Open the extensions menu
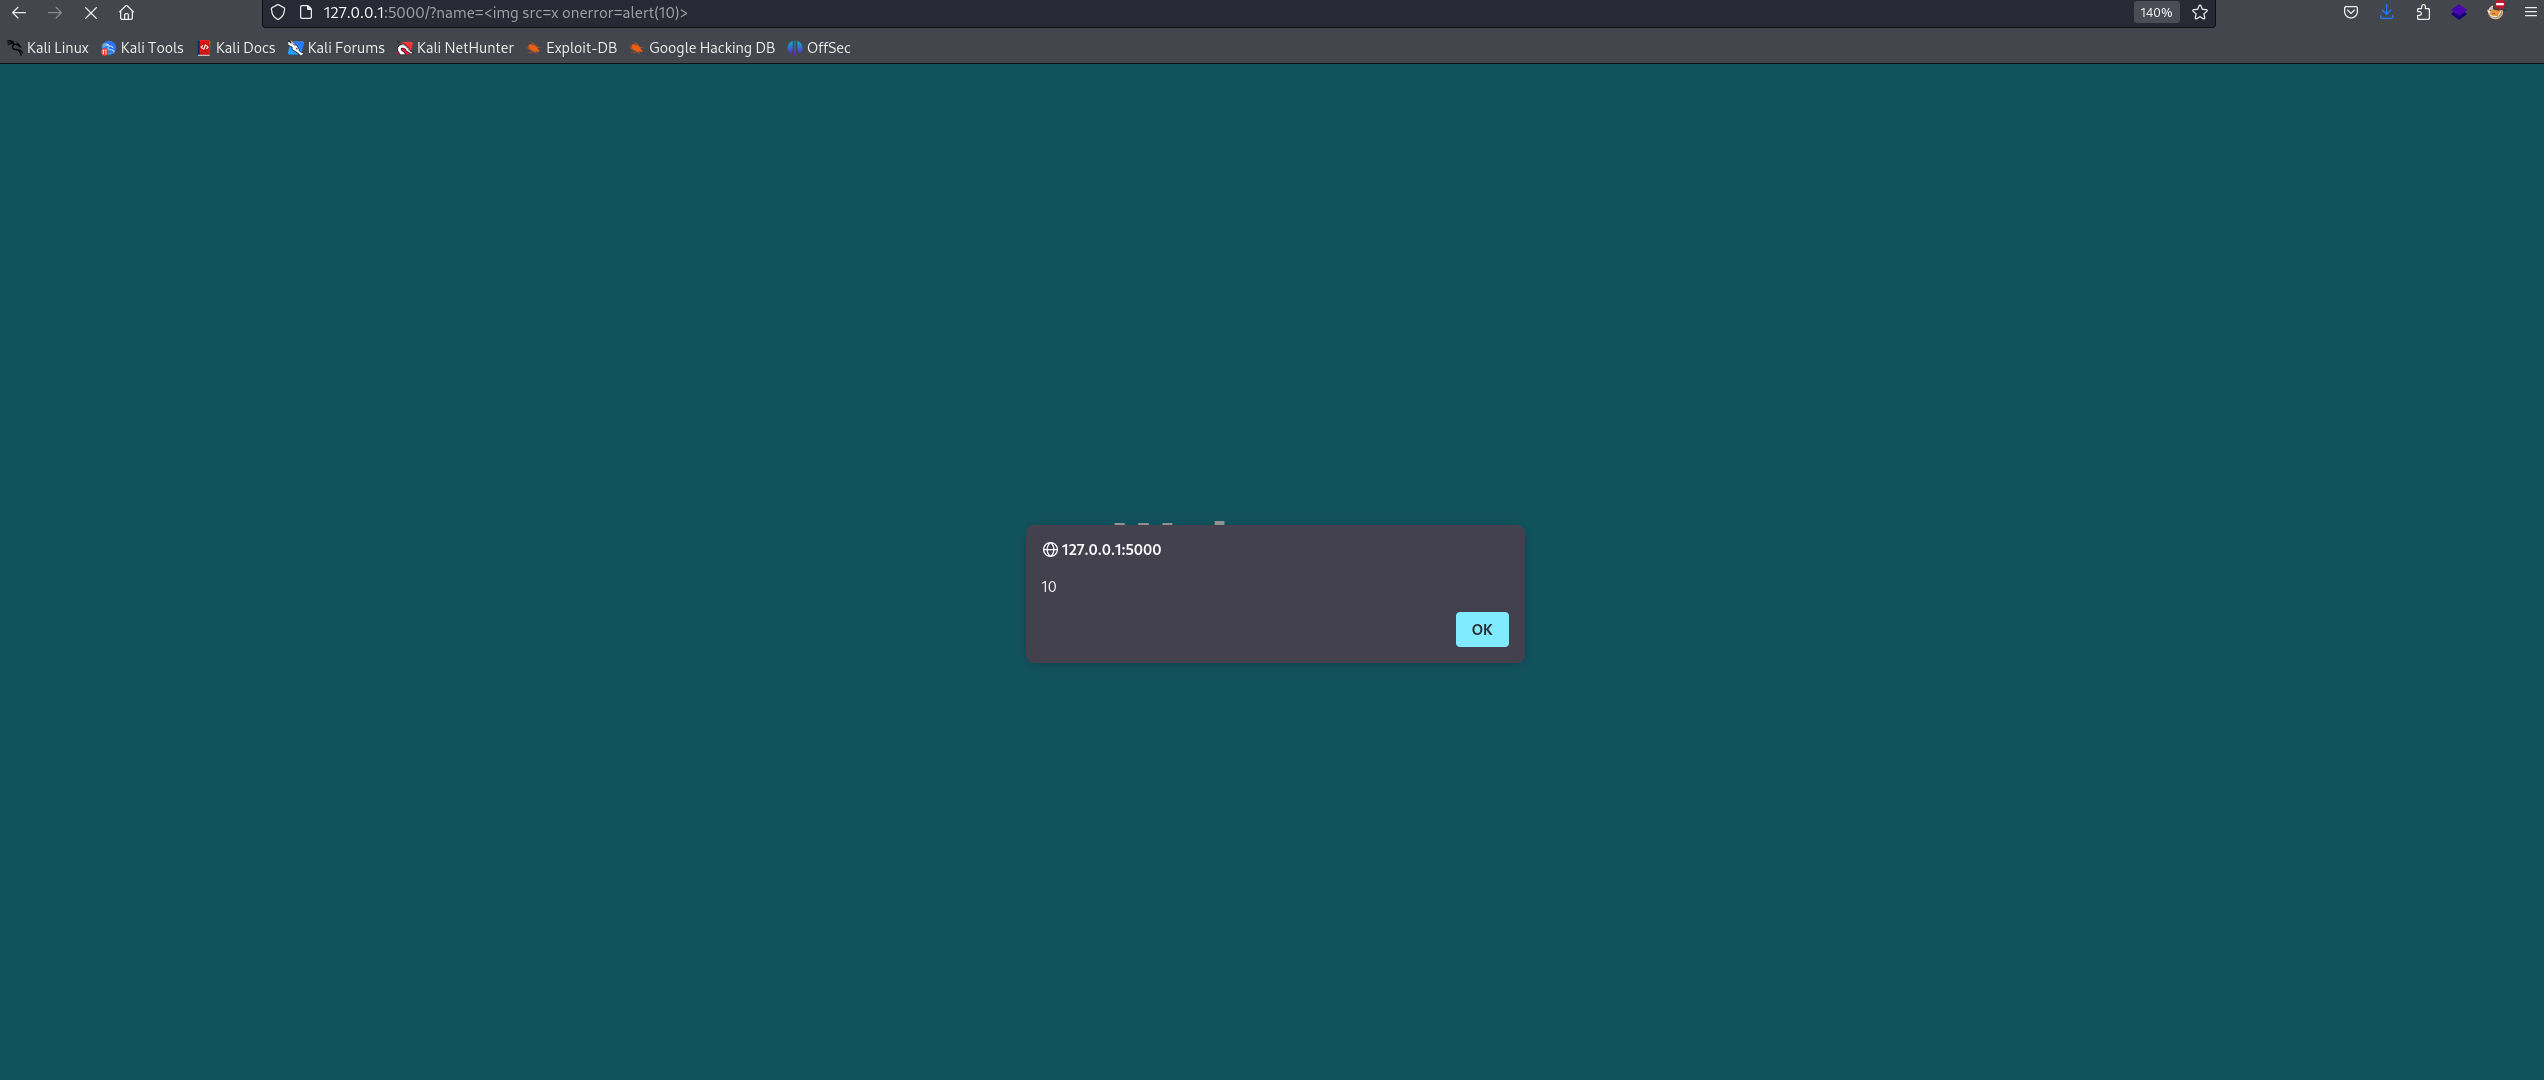Image resolution: width=2544 pixels, height=1080 pixels. point(2423,13)
